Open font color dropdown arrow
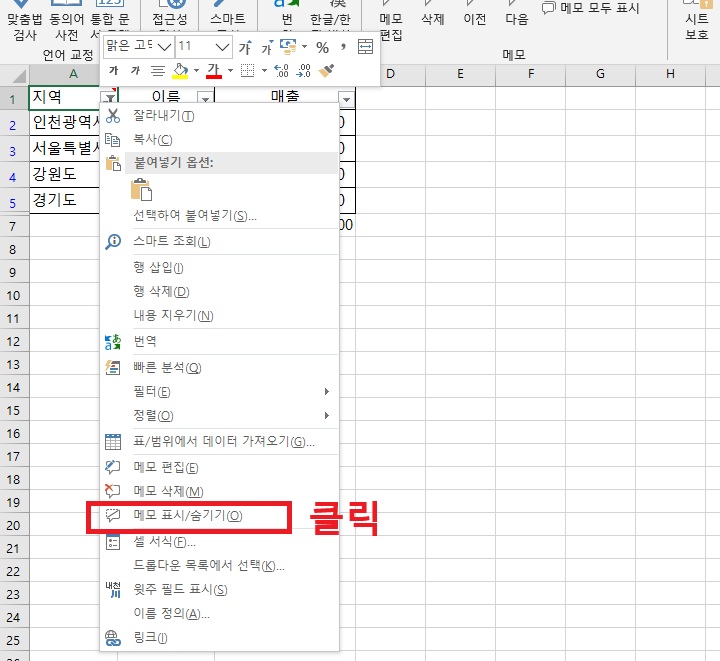 (231, 71)
